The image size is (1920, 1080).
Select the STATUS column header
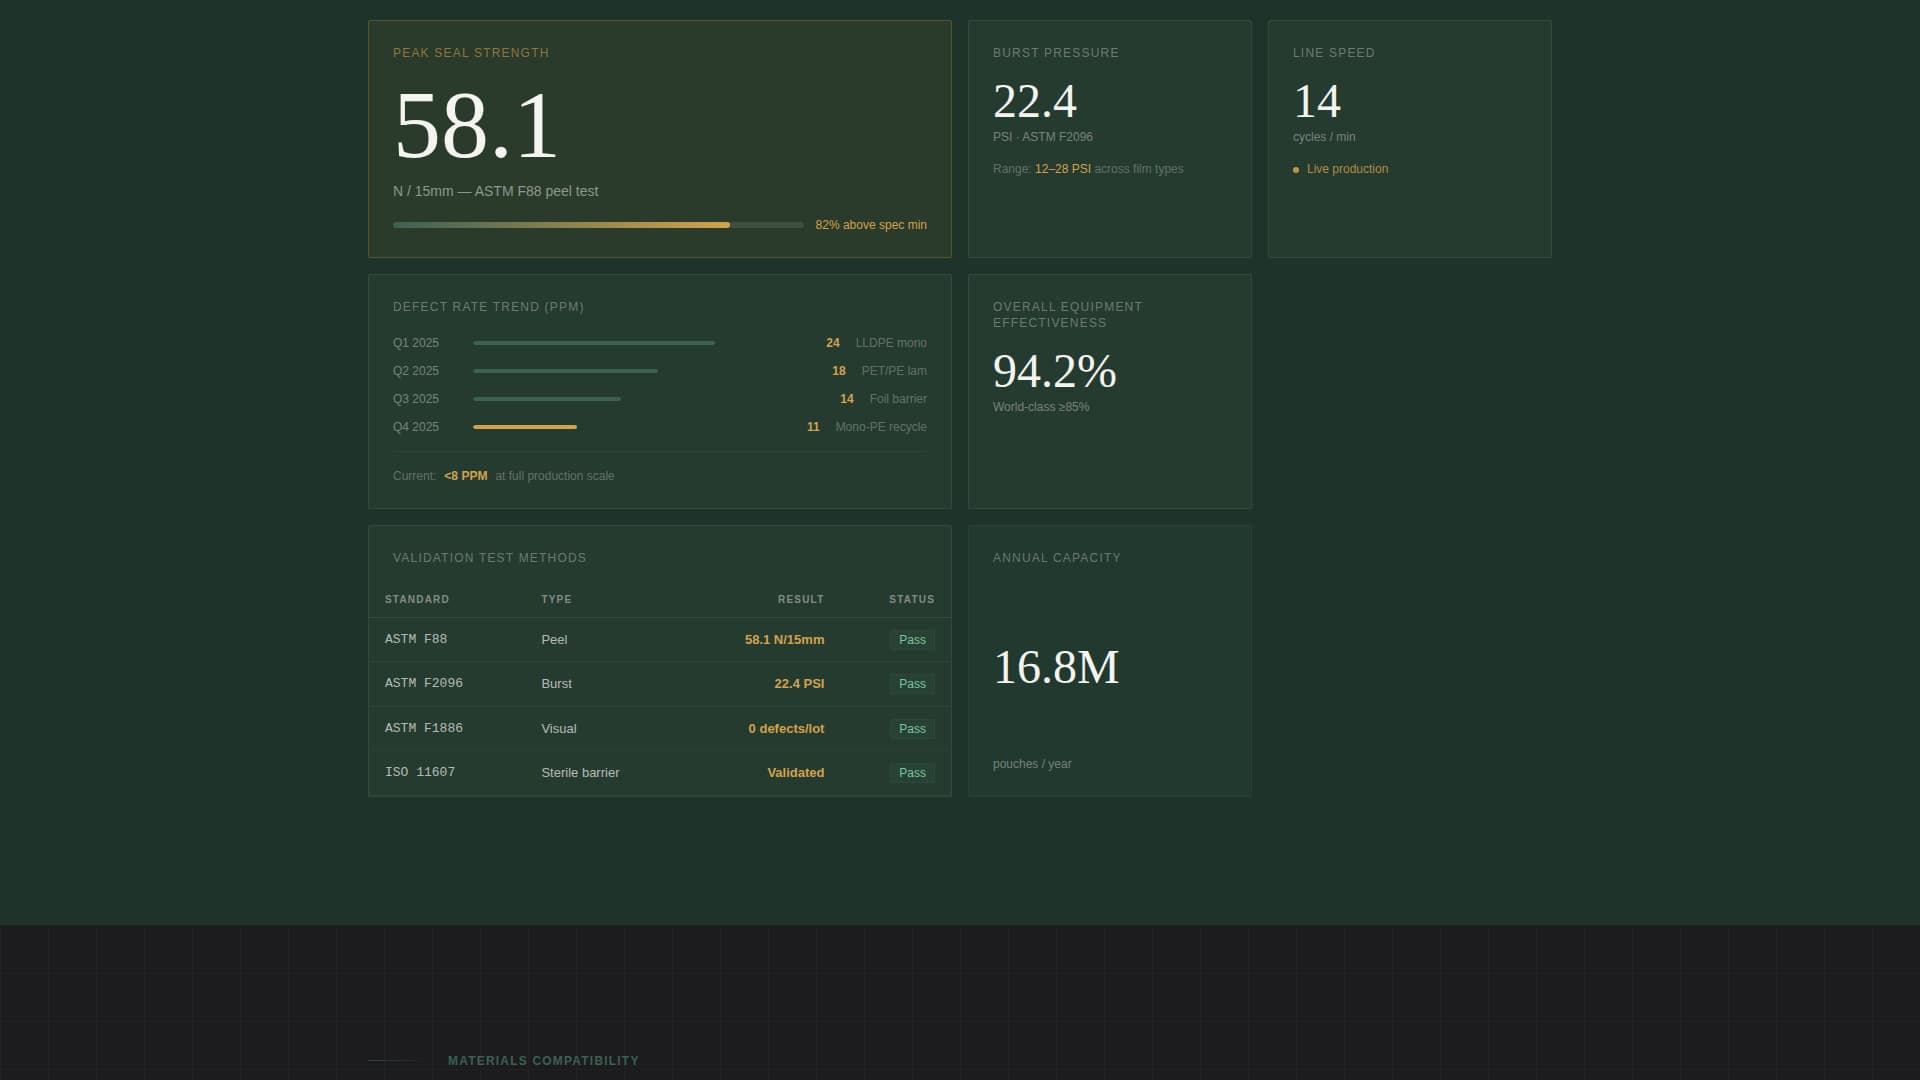point(911,599)
